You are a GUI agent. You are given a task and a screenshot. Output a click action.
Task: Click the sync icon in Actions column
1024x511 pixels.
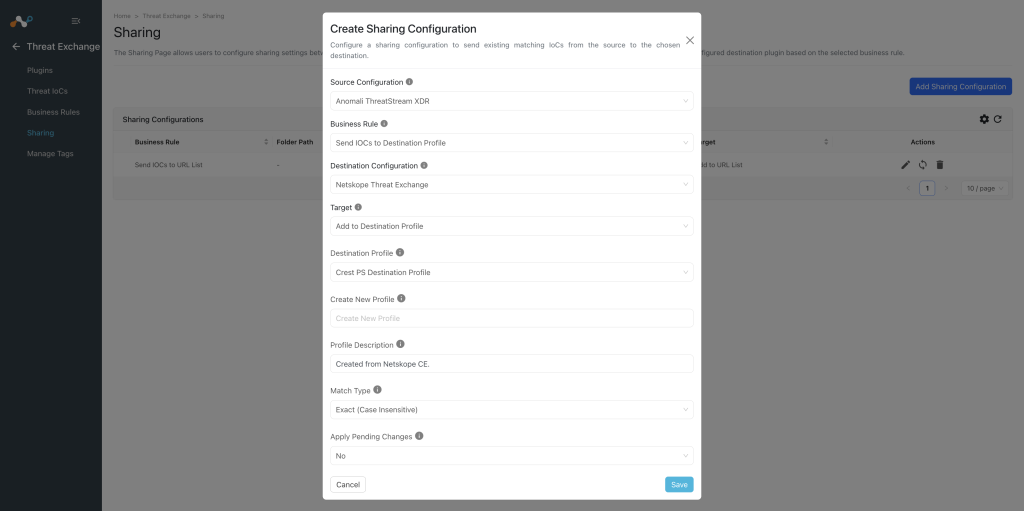click(922, 165)
